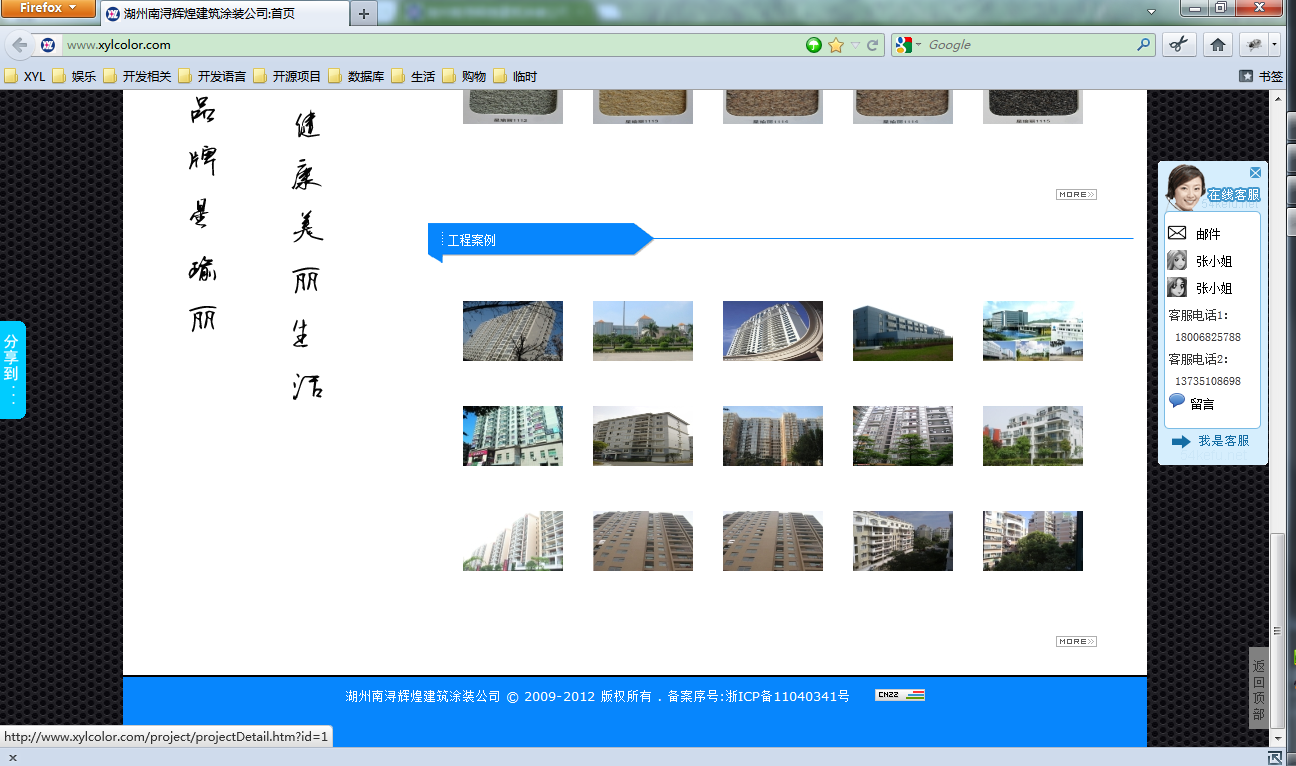Open the Google search engine dropdown
1296x766 pixels.
click(x=906, y=45)
